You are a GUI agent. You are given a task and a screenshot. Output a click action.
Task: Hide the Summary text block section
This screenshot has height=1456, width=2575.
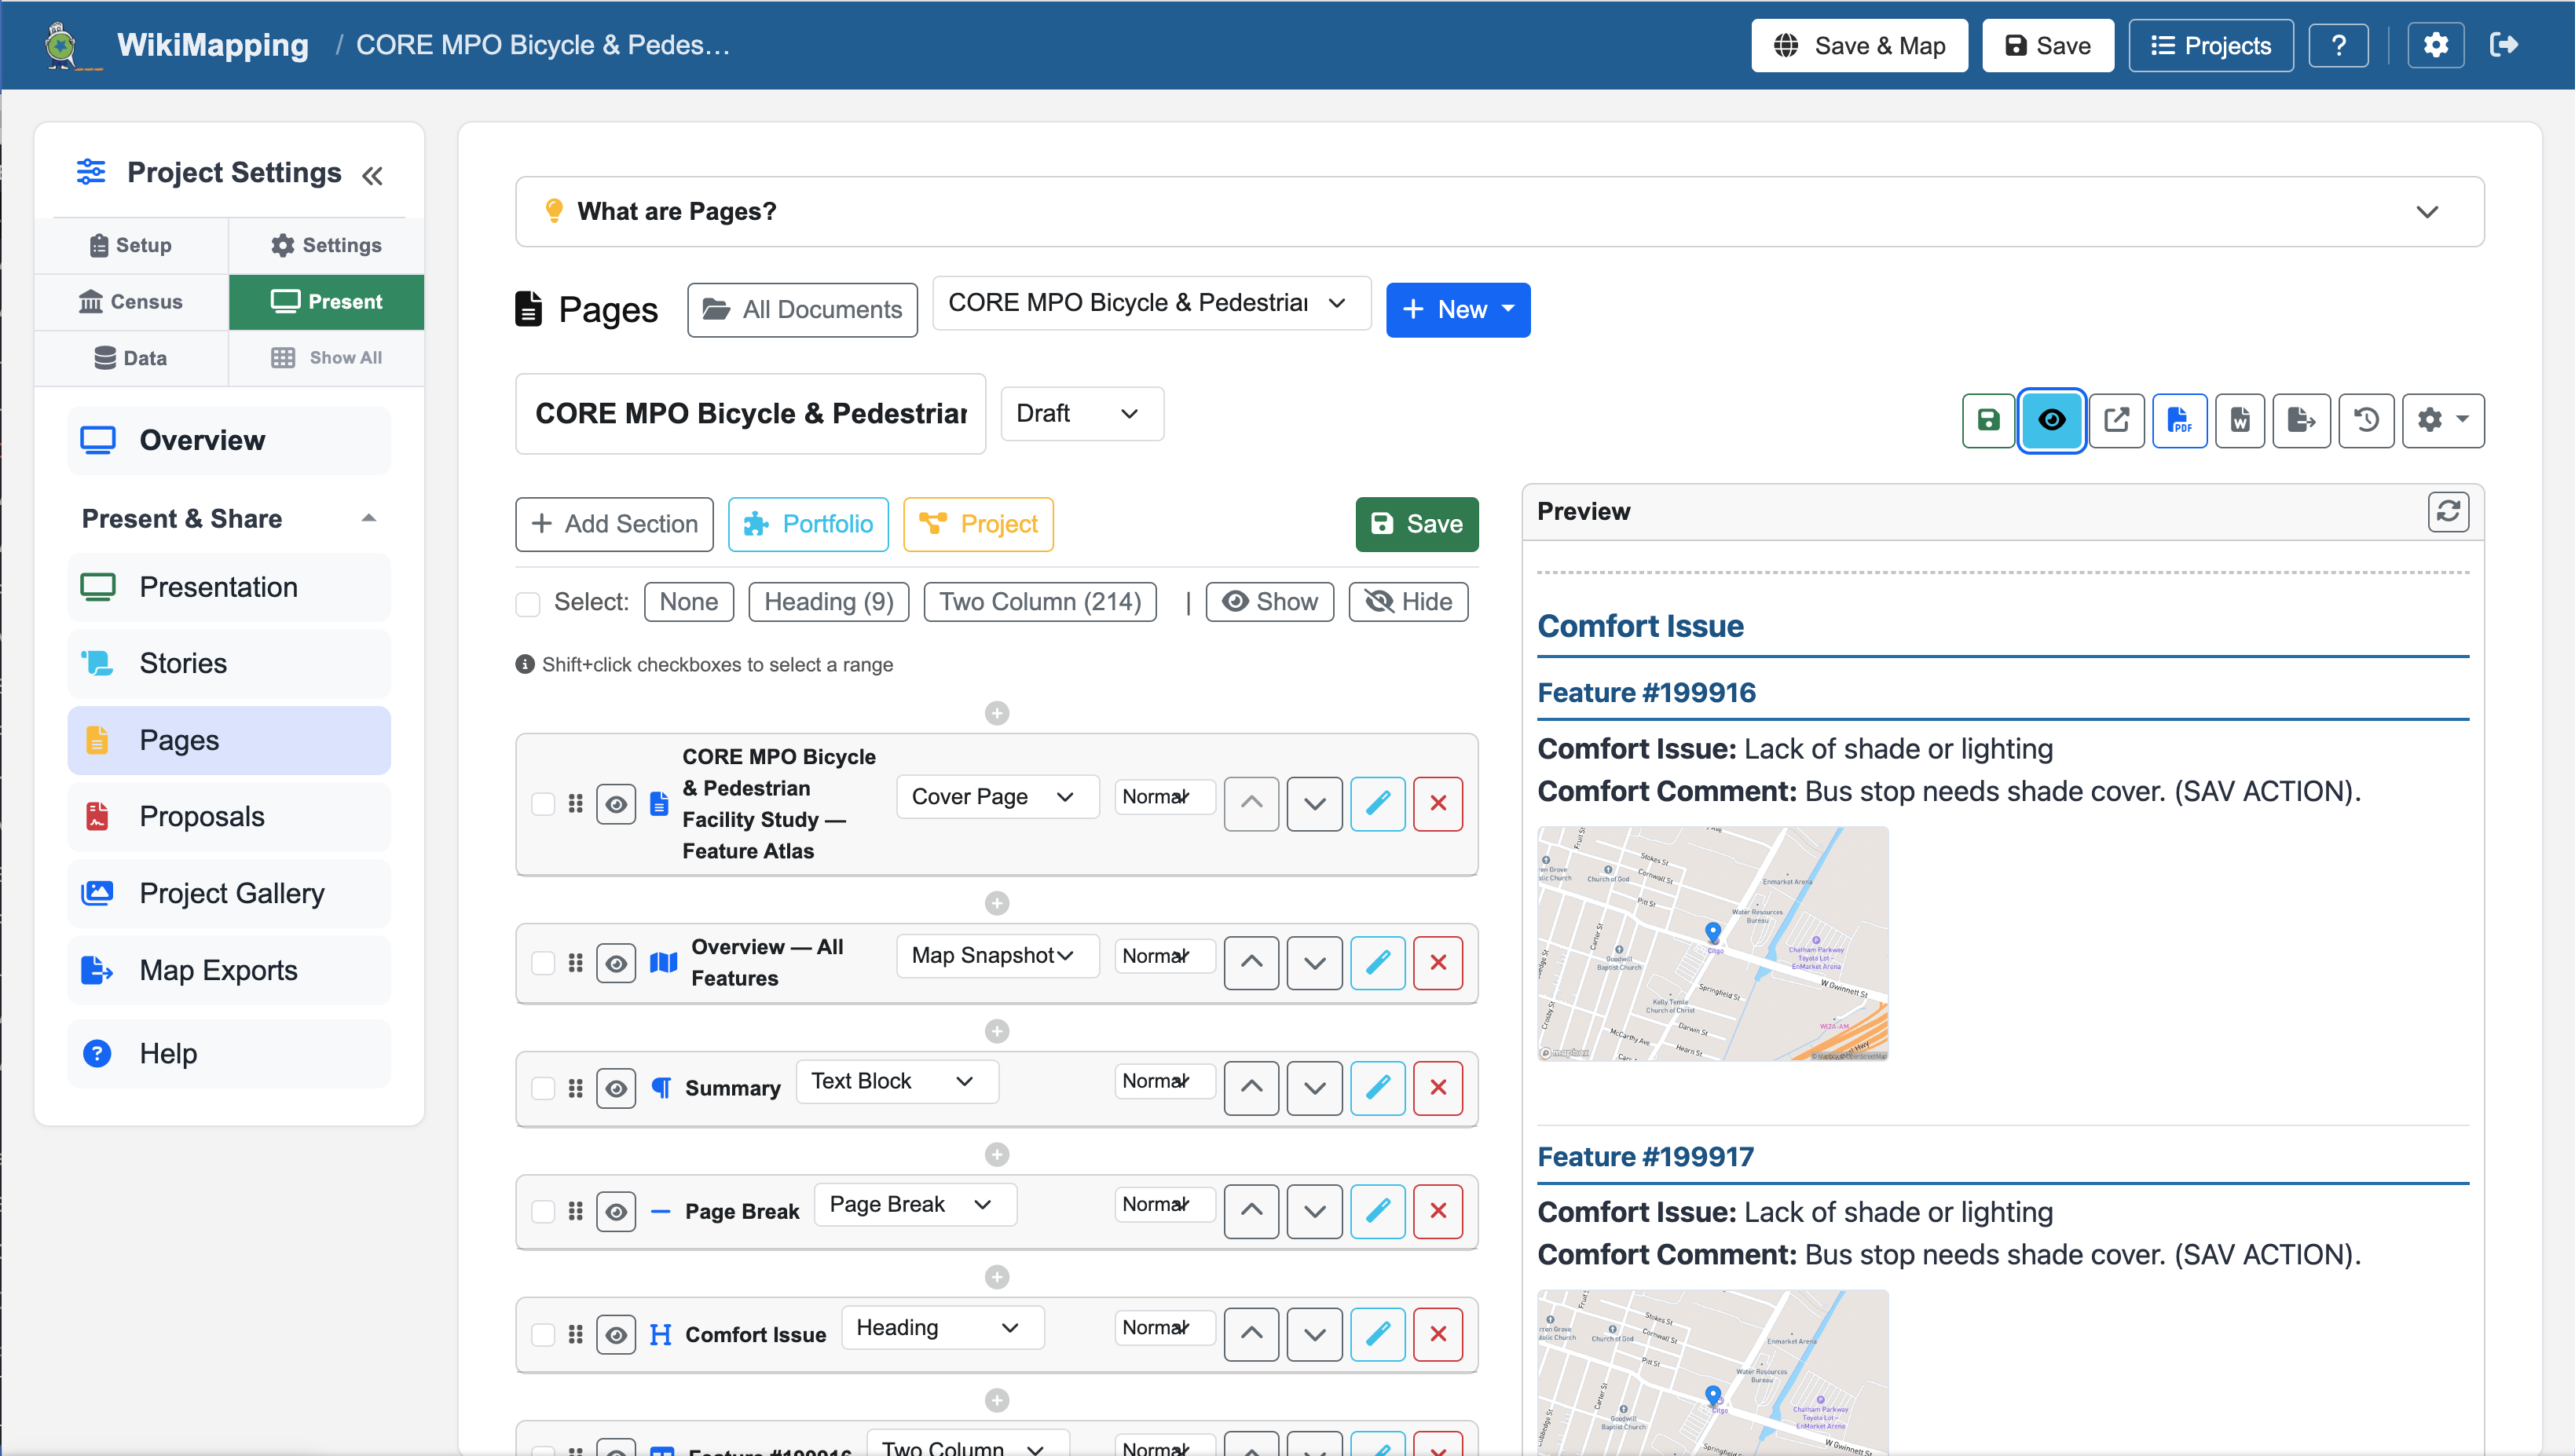click(615, 1088)
